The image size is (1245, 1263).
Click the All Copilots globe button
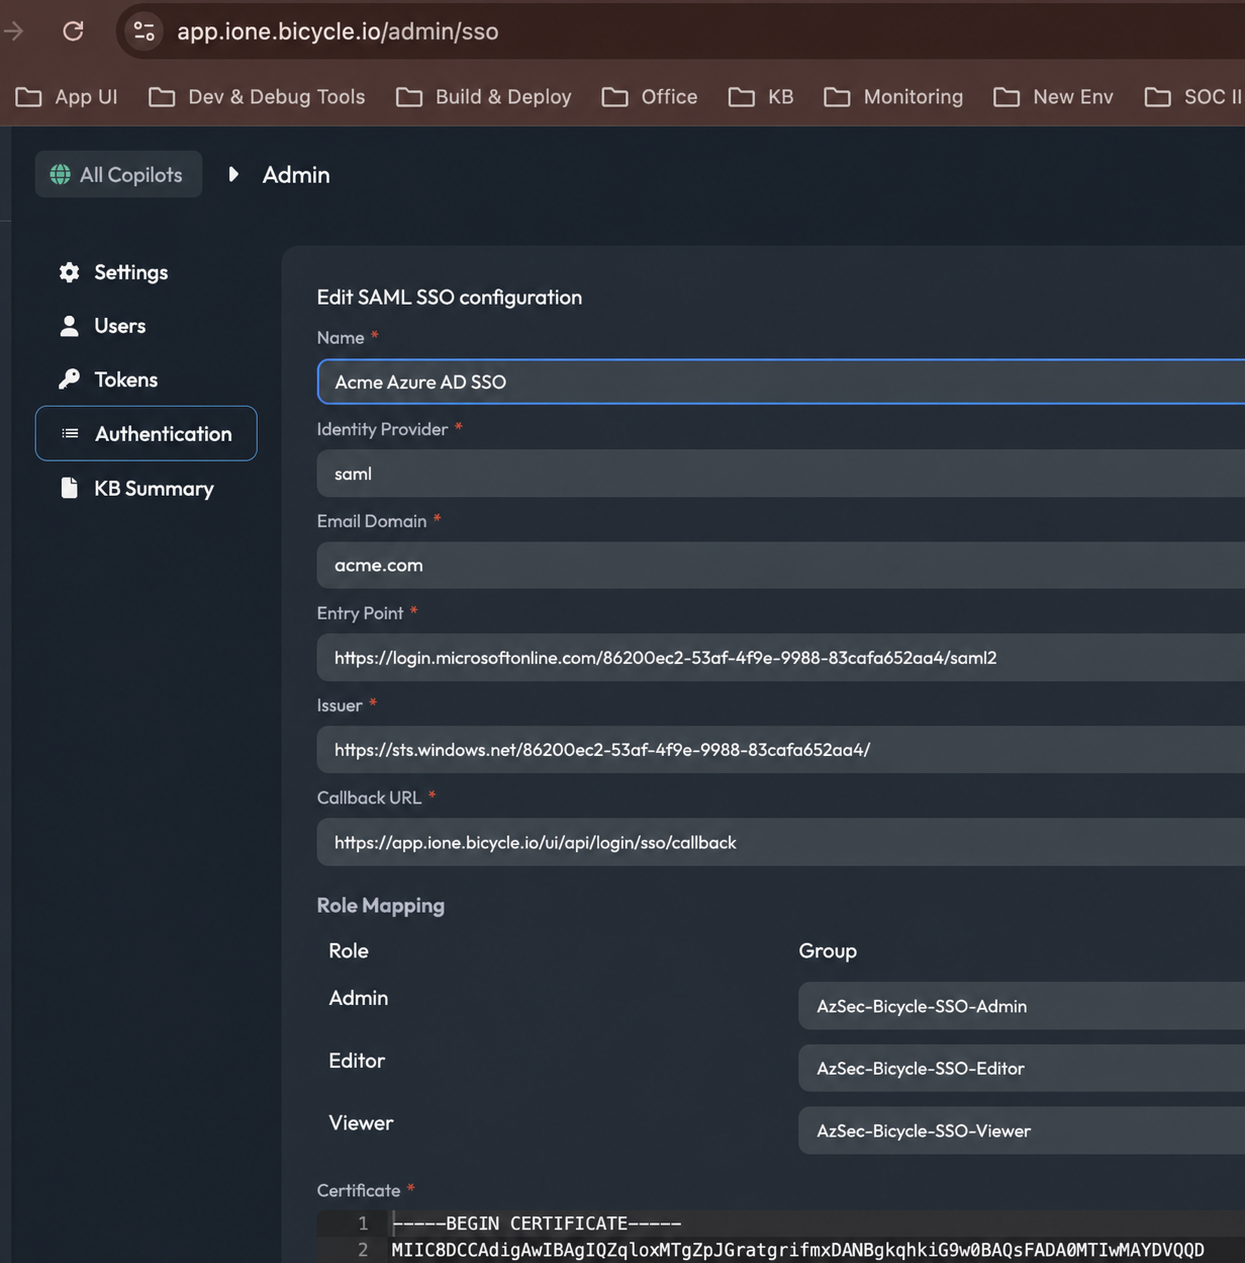tap(118, 174)
